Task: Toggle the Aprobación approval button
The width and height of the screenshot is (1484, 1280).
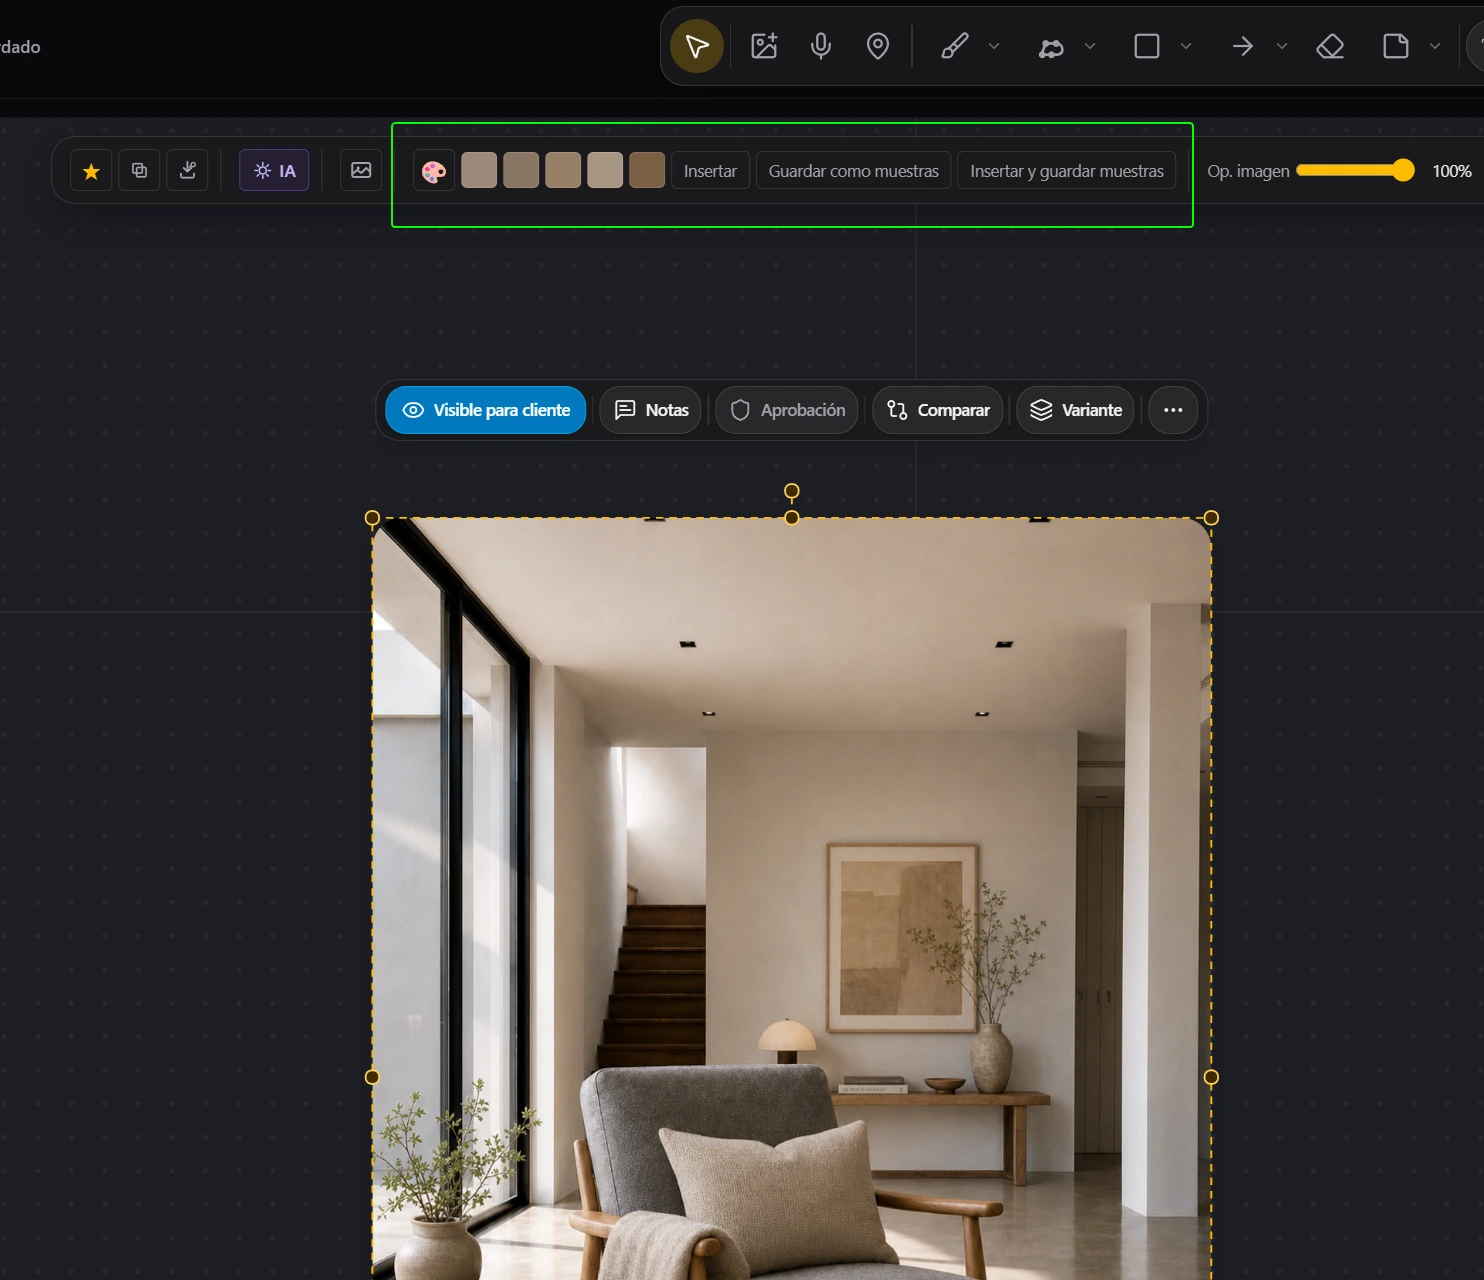Action: pos(787,410)
